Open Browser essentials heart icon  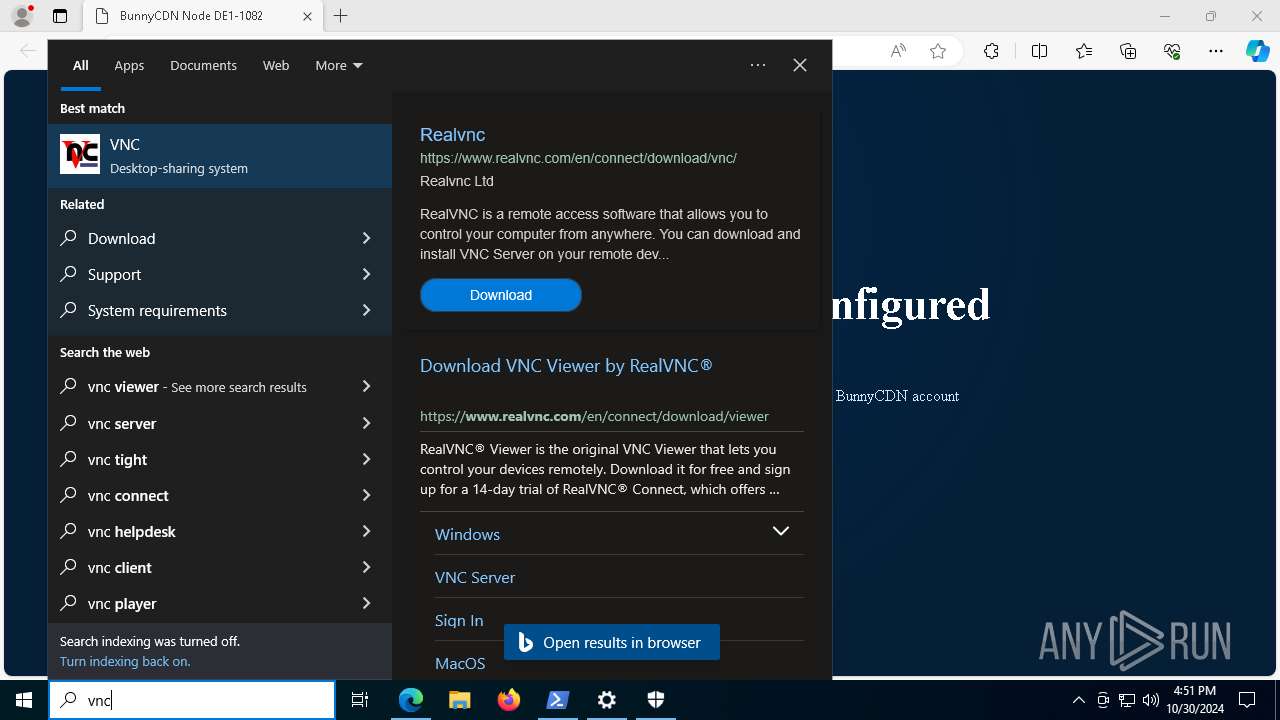tap(1172, 51)
